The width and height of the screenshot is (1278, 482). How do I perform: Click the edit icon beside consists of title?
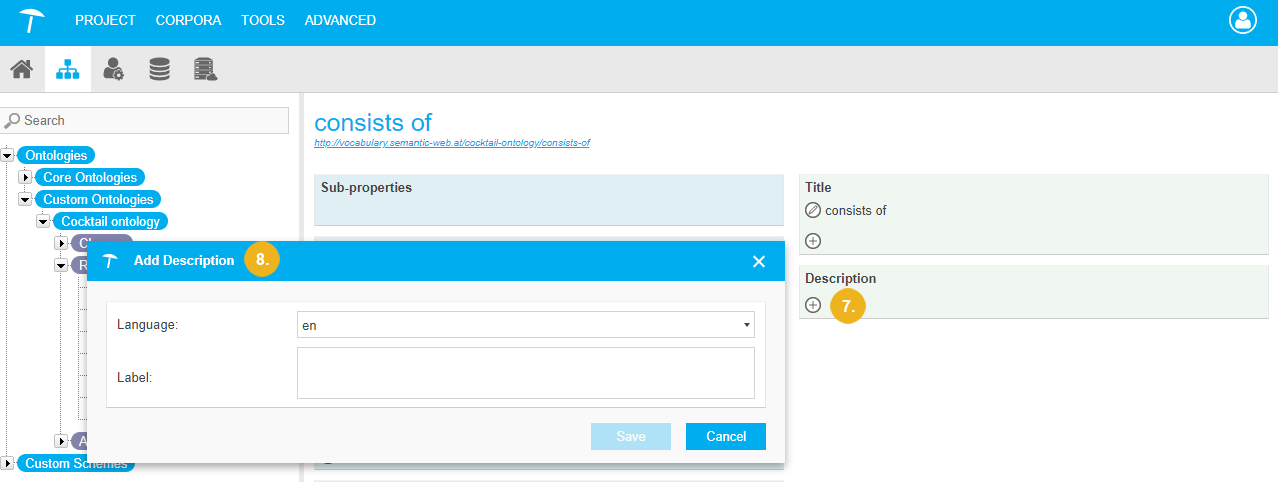click(x=813, y=211)
